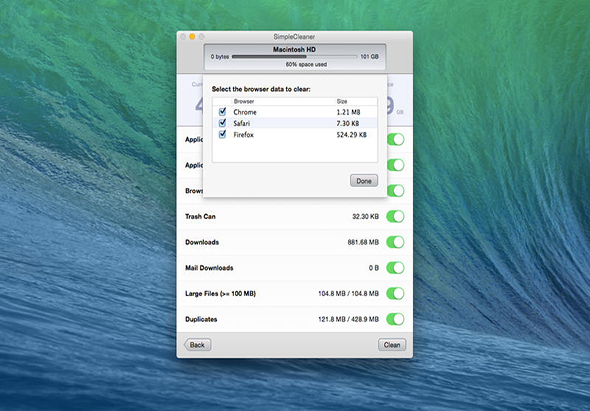Toggle the first Applic row switch
This screenshot has height=411, width=590.
tap(396, 139)
